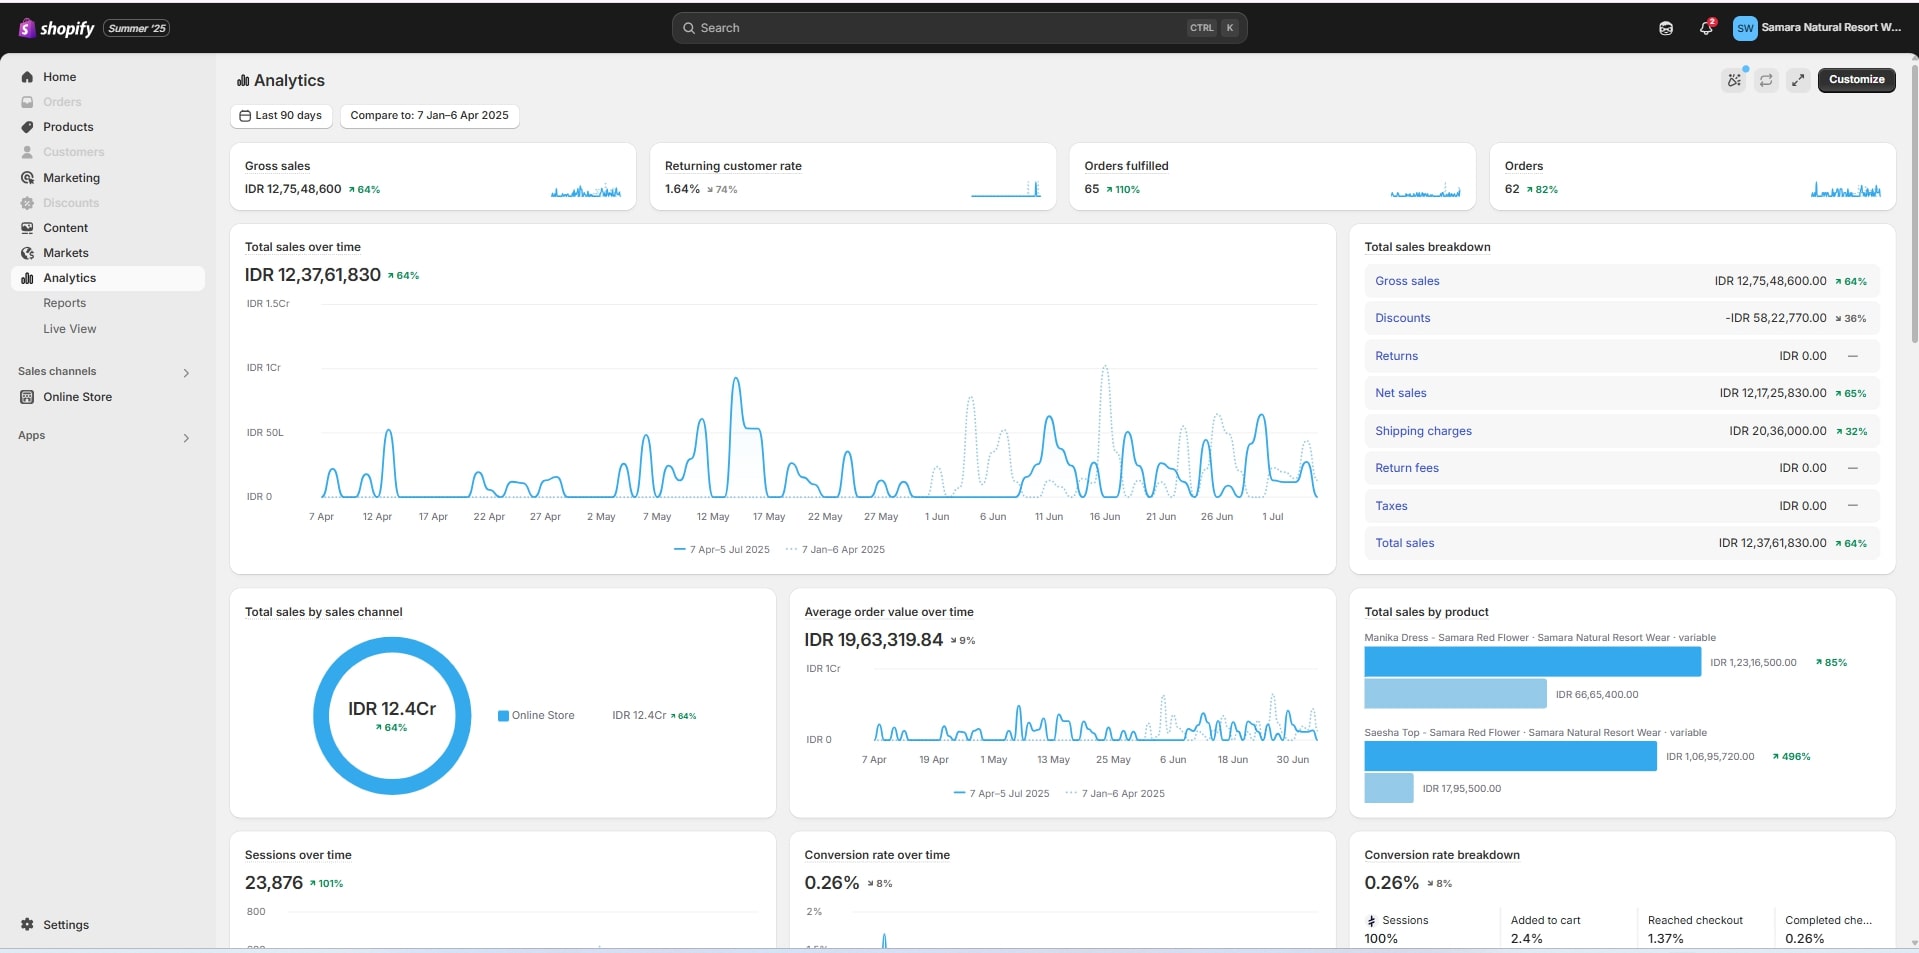Click the Content icon in sidebar
Screen dimensions: 1919x953
click(x=27, y=228)
